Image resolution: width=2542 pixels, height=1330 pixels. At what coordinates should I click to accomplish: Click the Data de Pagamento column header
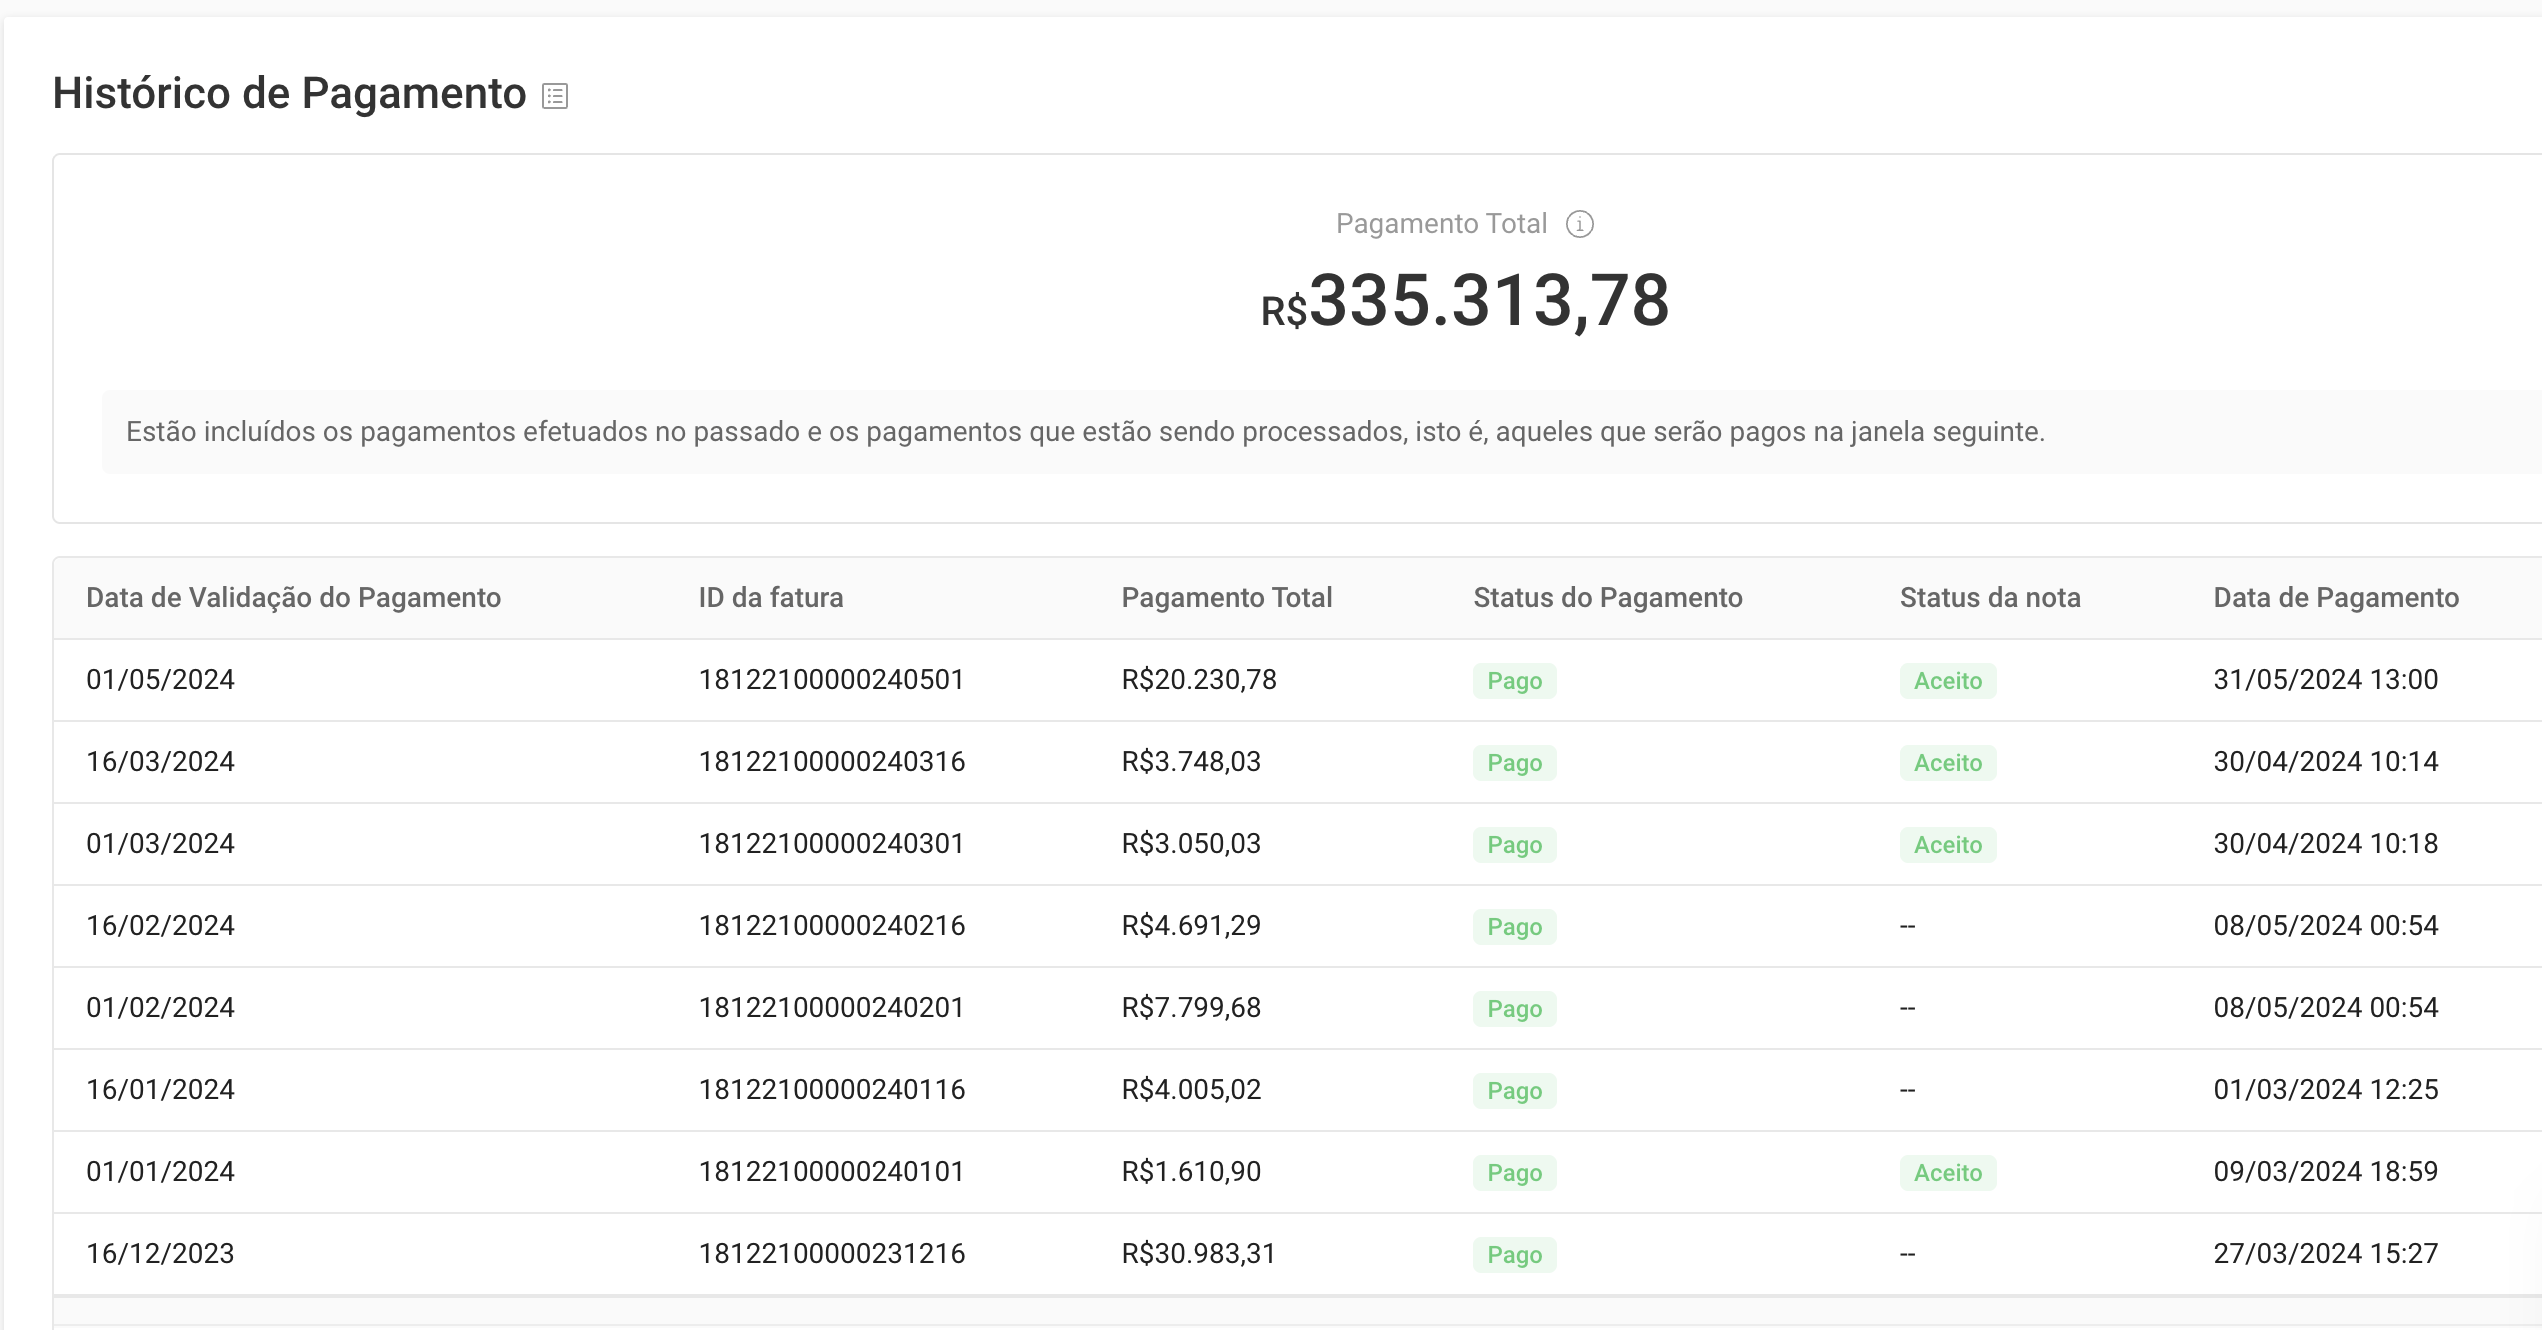click(2335, 598)
